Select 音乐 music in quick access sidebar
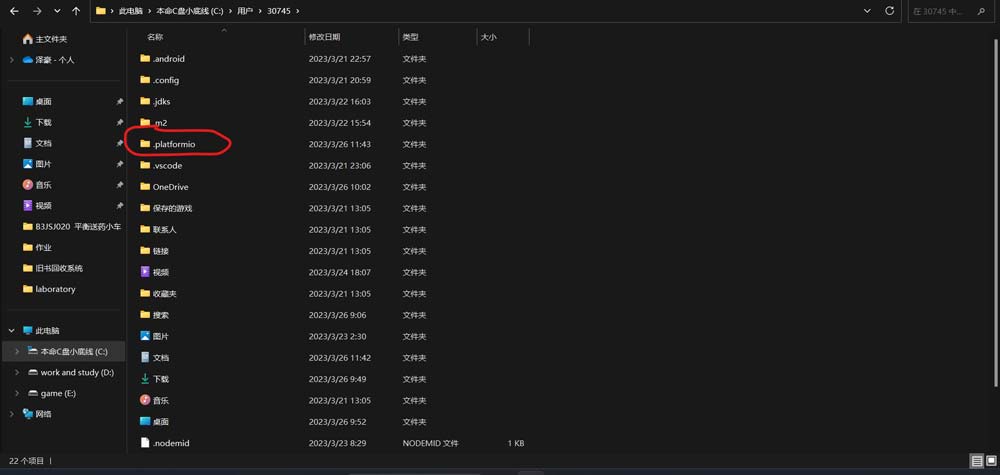 coord(43,185)
